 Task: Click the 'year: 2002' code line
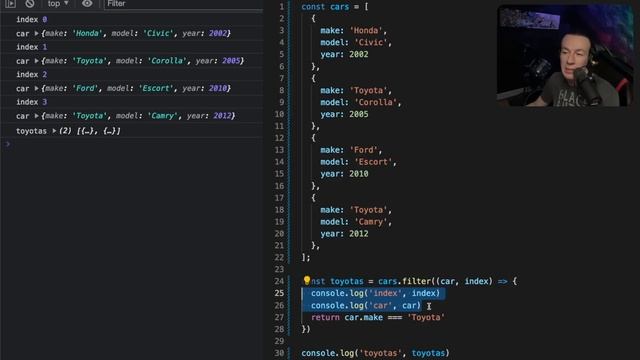tap(344, 54)
